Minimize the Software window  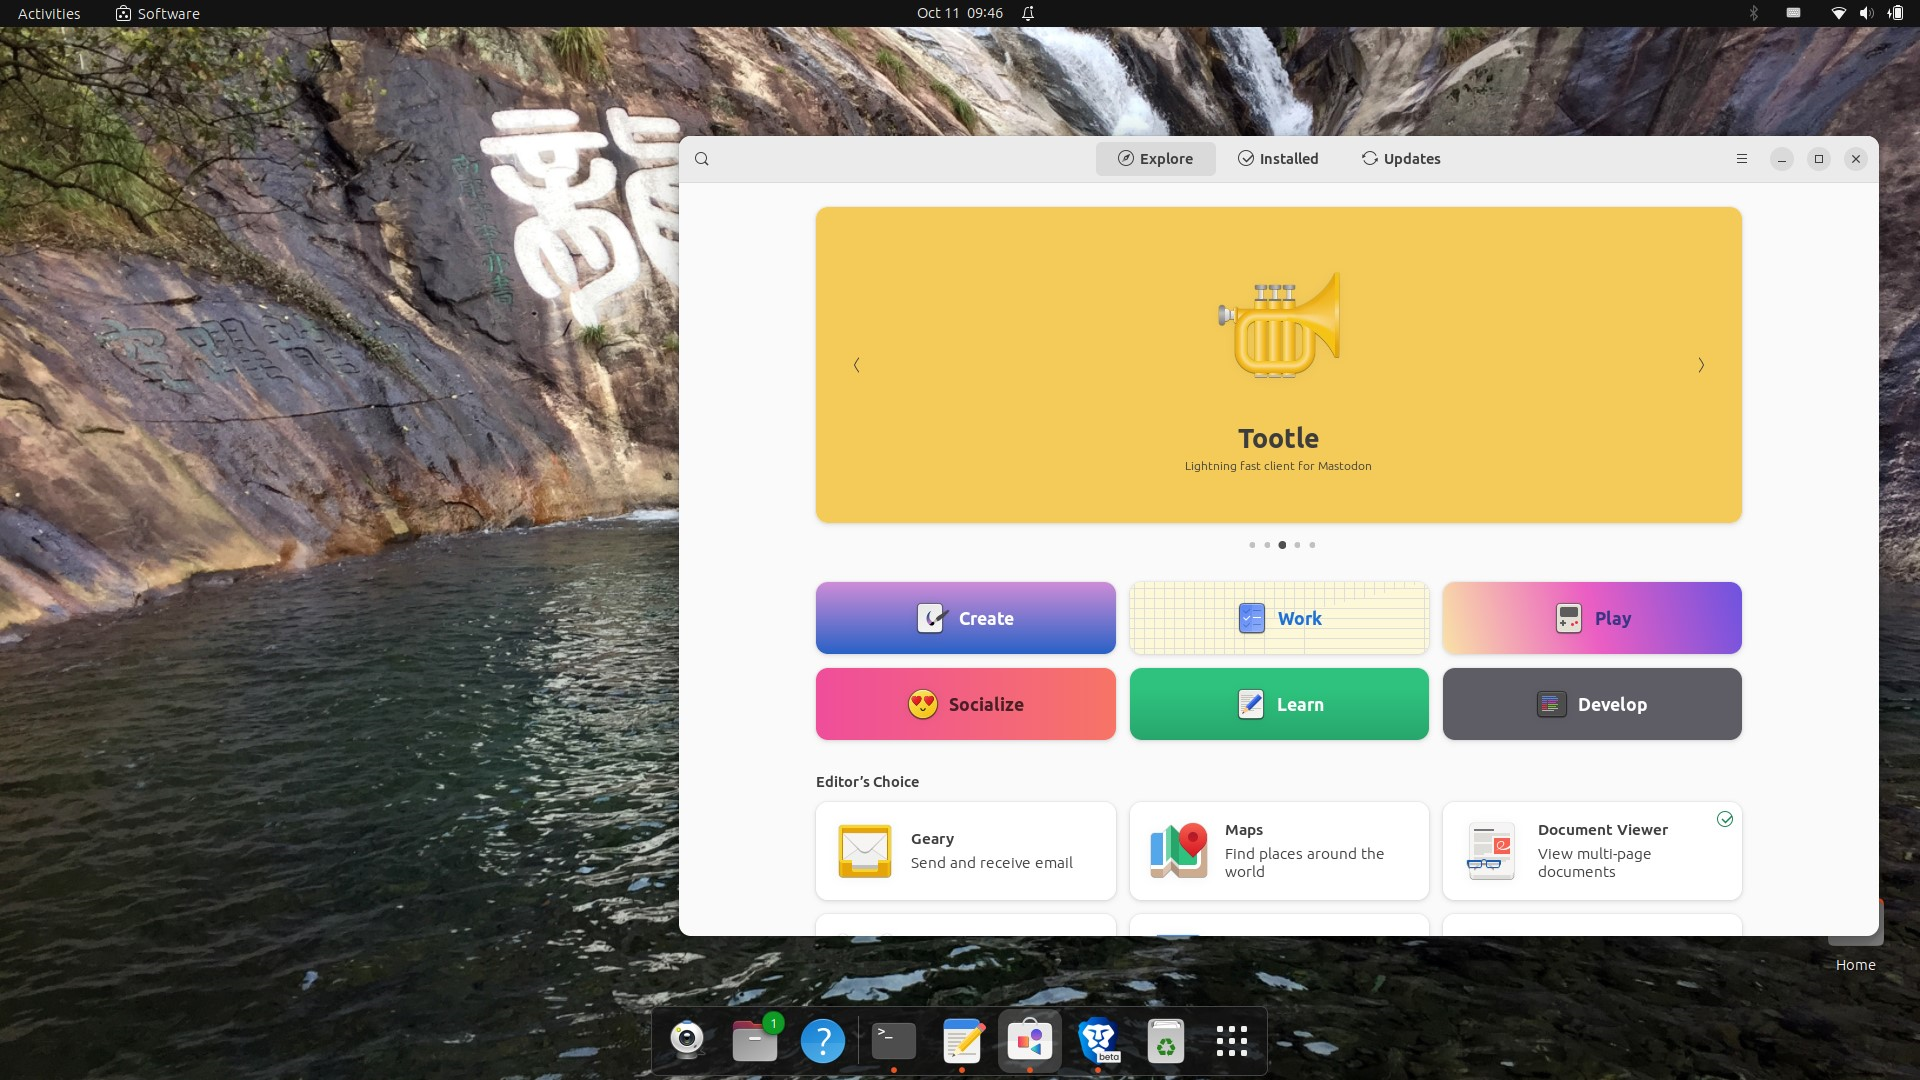[x=1782, y=159]
